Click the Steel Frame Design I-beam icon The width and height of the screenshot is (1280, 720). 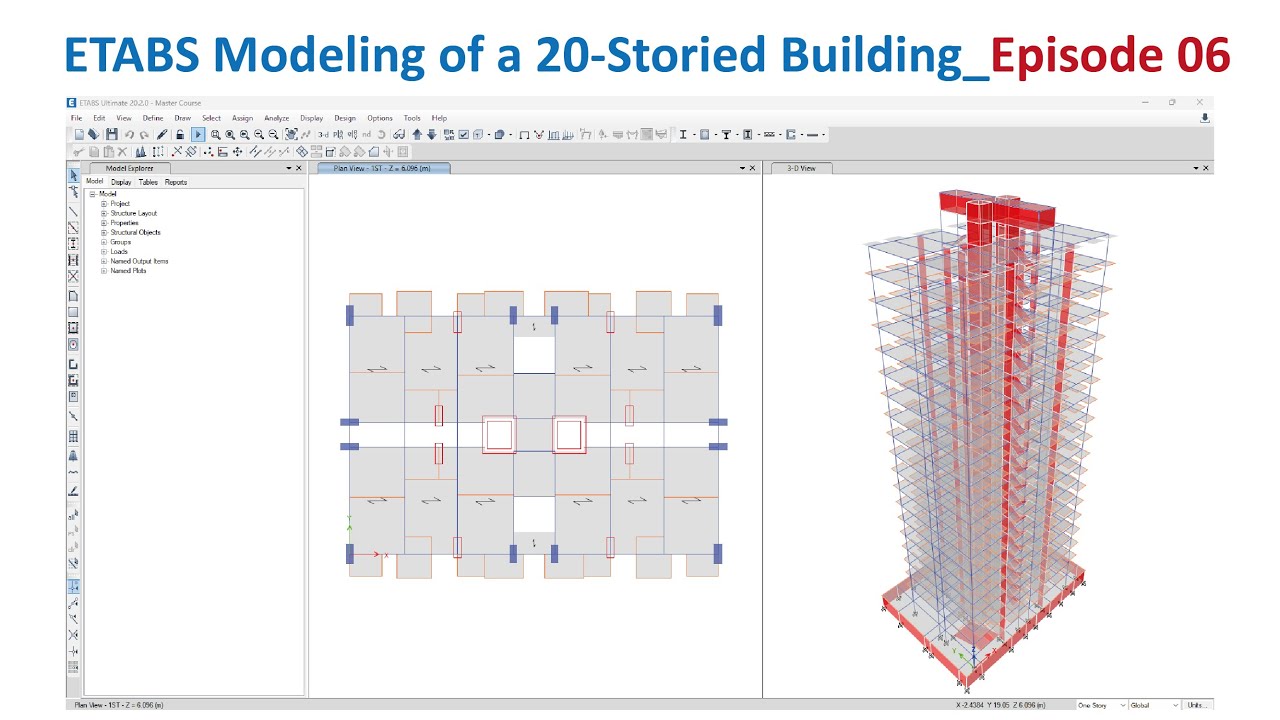[x=683, y=134]
